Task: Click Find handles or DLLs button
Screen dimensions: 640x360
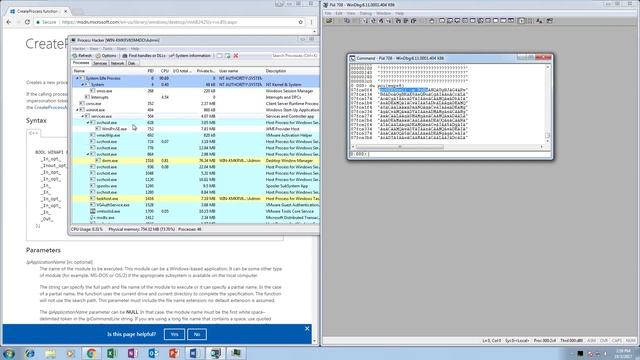Action: pyautogui.click(x=144, y=56)
